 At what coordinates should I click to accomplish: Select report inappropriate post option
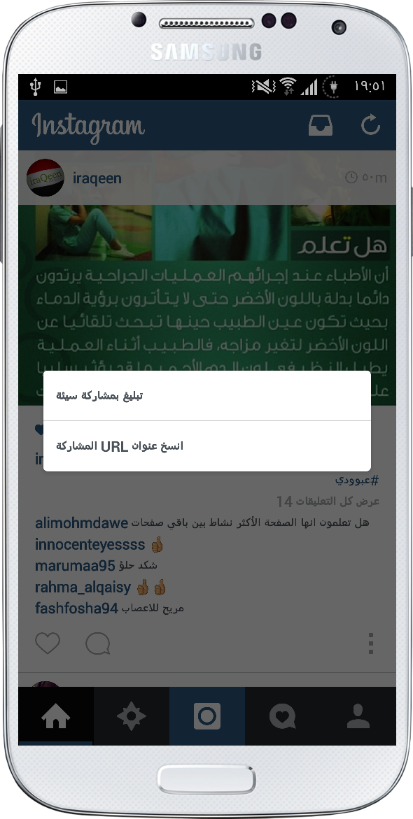point(207,395)
